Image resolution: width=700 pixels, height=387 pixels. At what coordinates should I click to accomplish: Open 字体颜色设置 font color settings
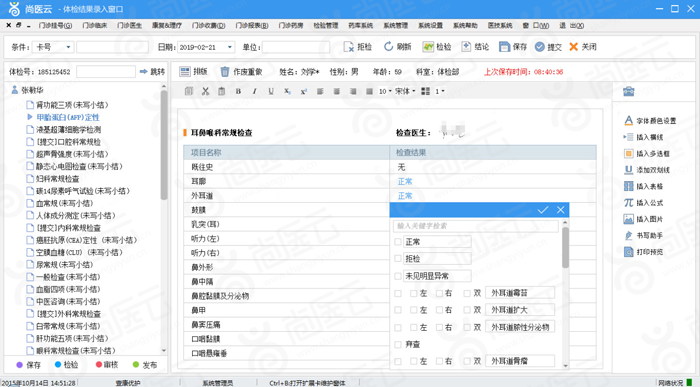(650, 121)
